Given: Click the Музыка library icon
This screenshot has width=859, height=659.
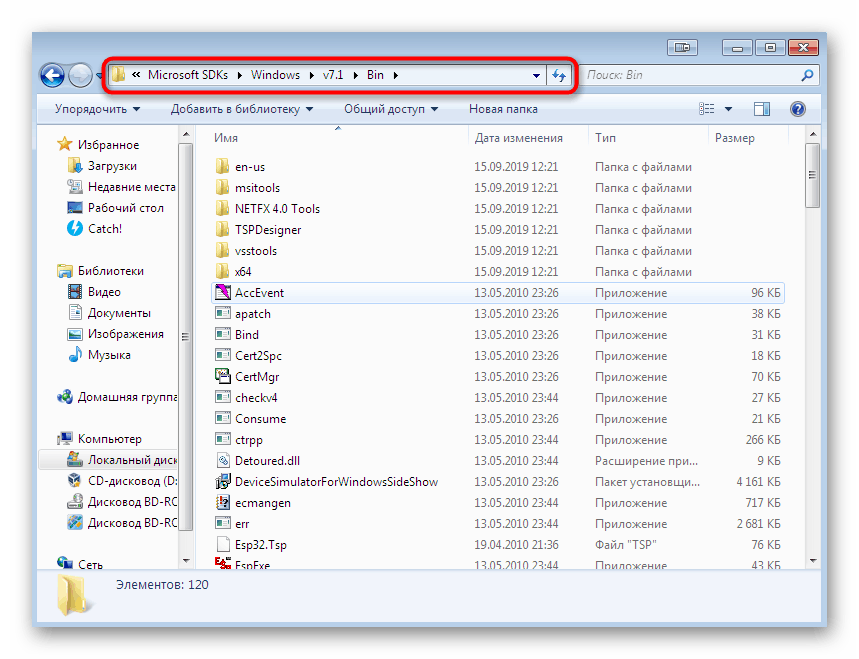Looking at the screenshot, I should pos(75,354).
